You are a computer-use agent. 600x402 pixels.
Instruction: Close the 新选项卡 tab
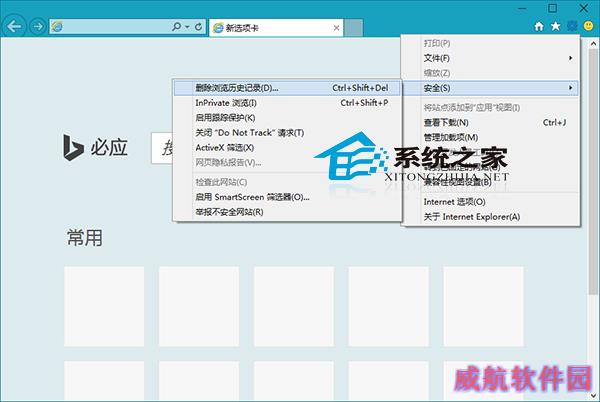tap(336, 28)
